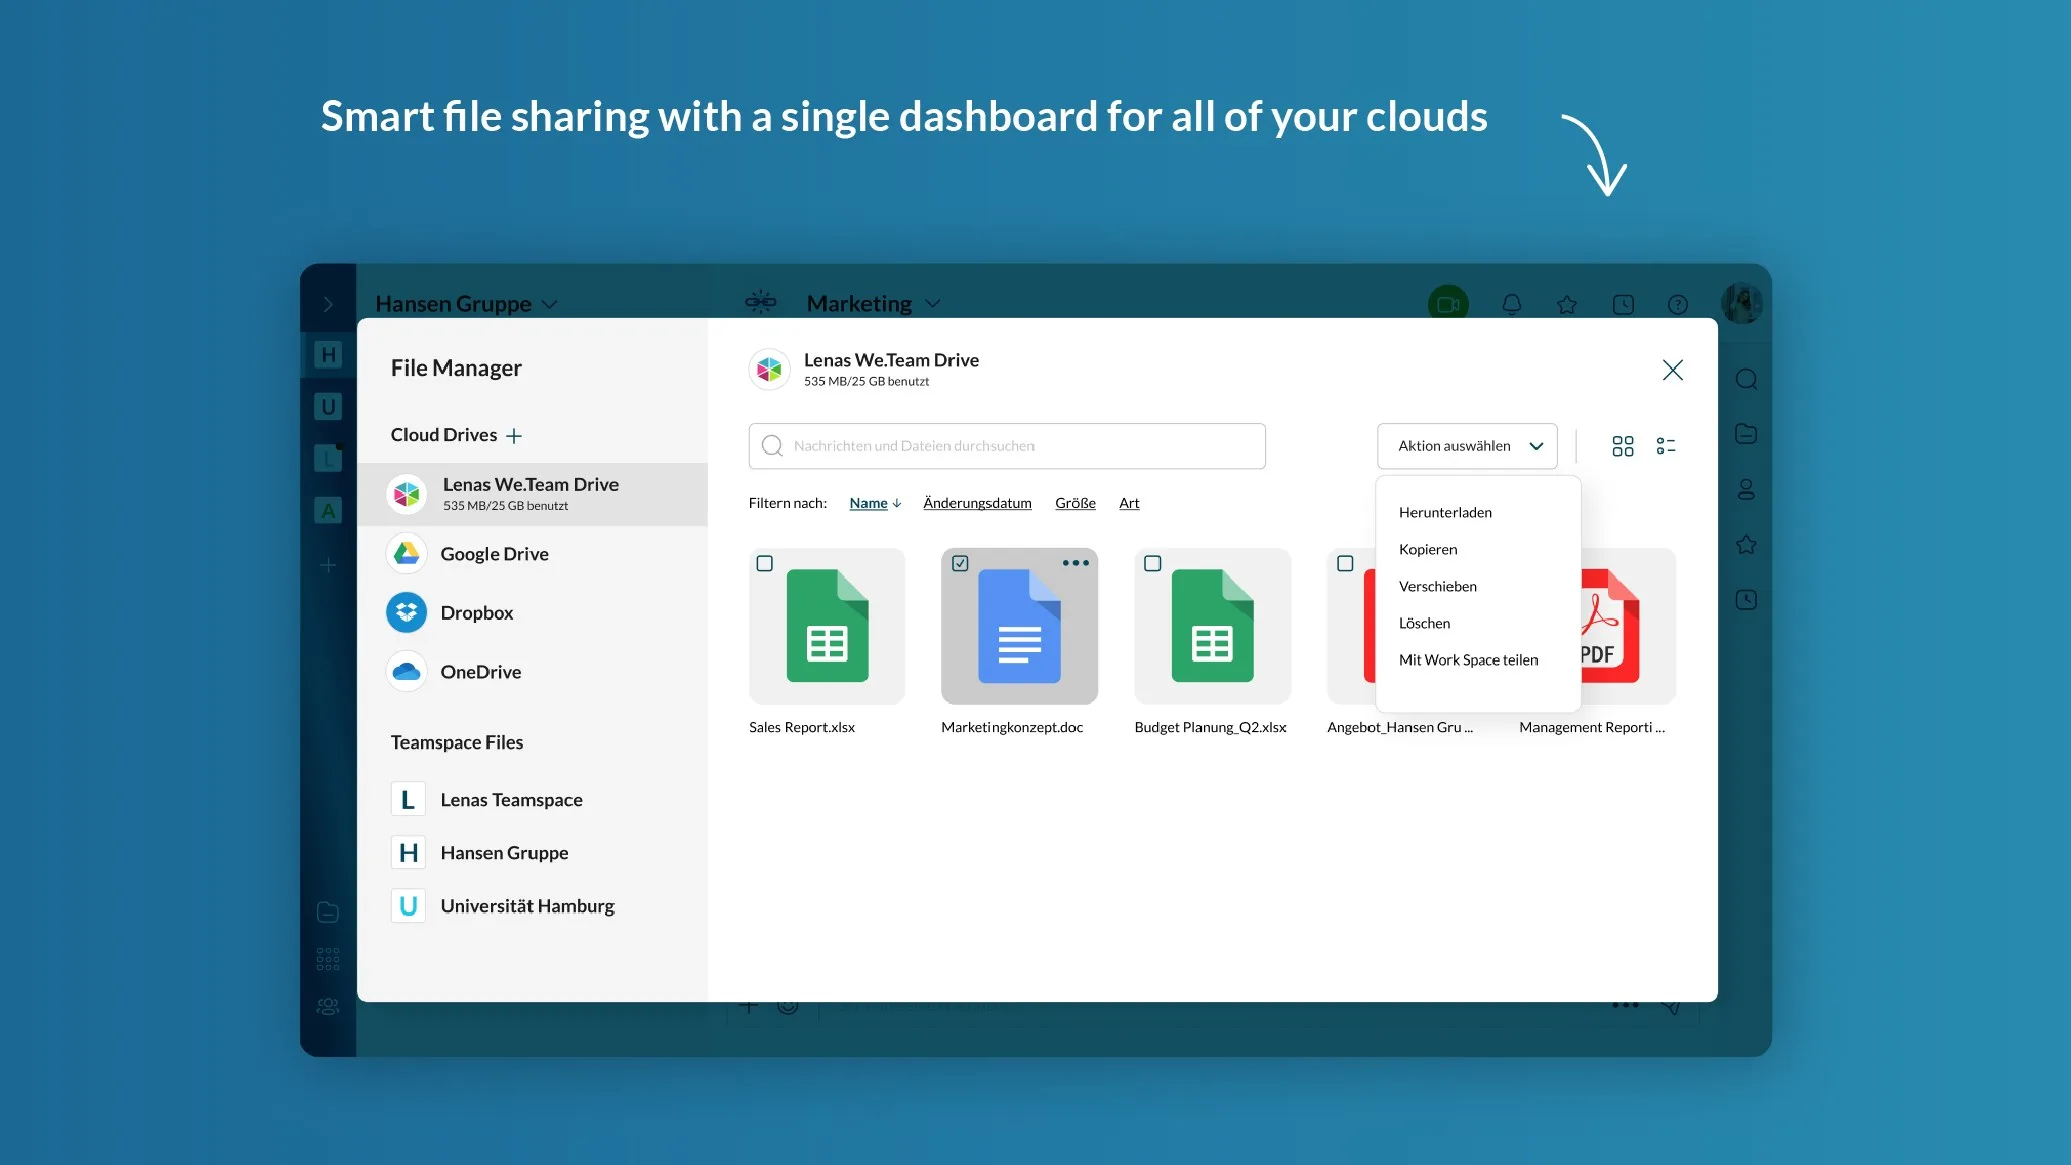
Task: Open the Aktion auswählen dropdown
Action: point(1467,446)
